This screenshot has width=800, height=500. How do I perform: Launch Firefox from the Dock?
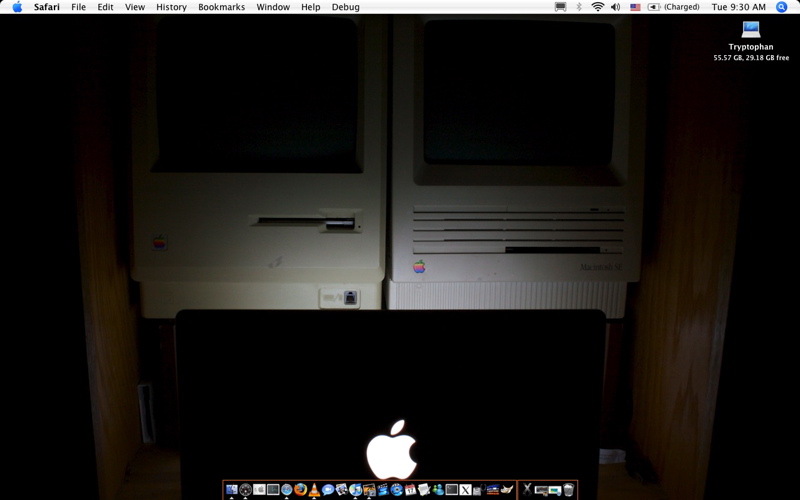pyautogui.click(x=301, y=490)
